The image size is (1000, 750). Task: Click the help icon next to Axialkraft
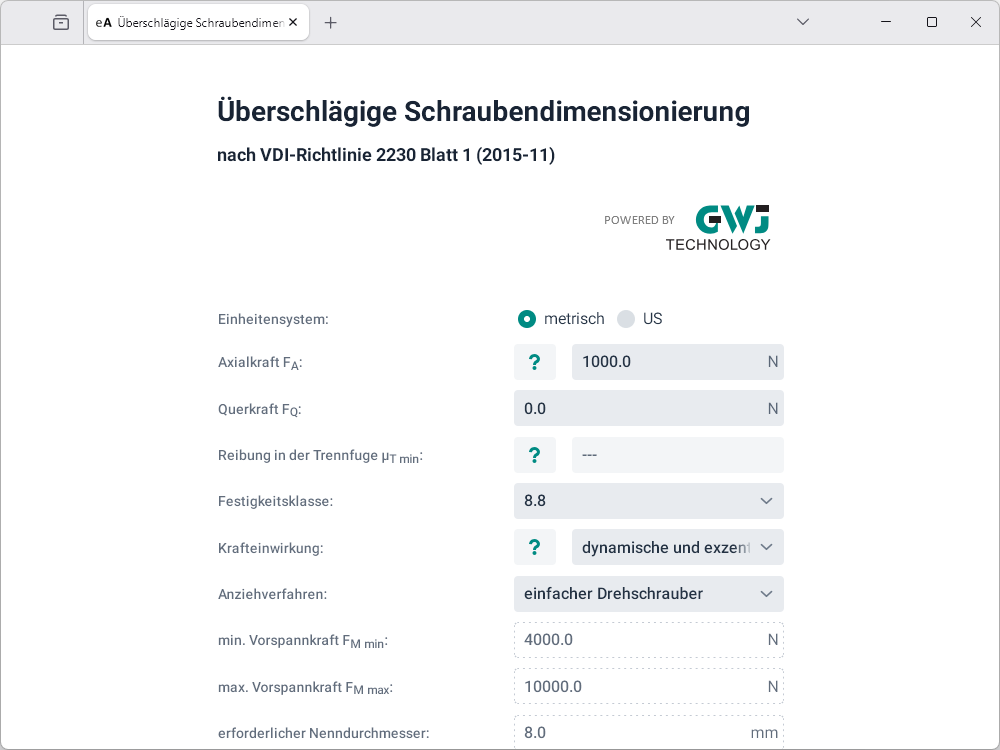[535, 362]
